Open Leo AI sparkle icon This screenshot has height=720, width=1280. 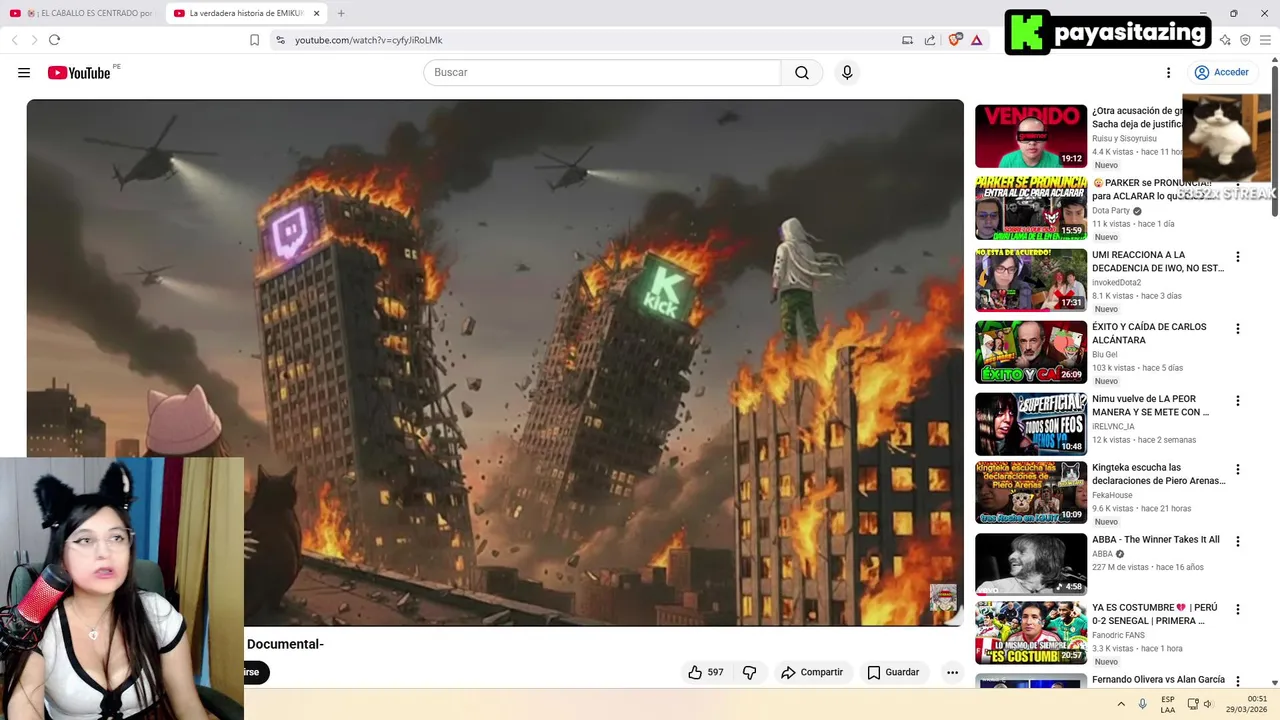[1225, 40]
